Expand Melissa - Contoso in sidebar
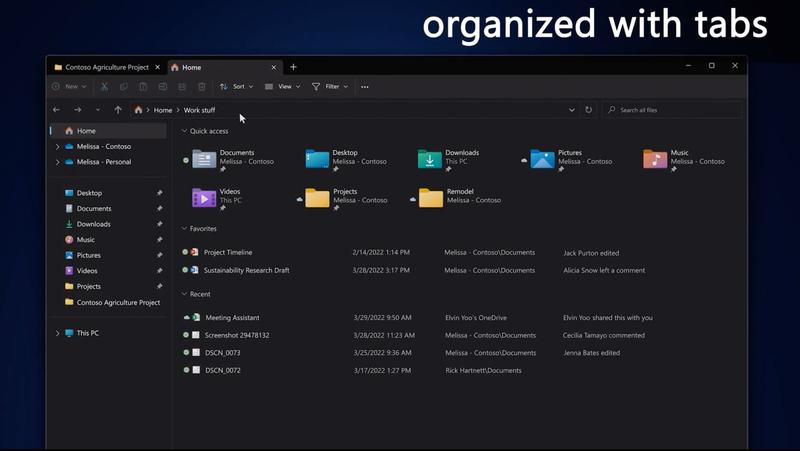800x451 pixels. 57,146
